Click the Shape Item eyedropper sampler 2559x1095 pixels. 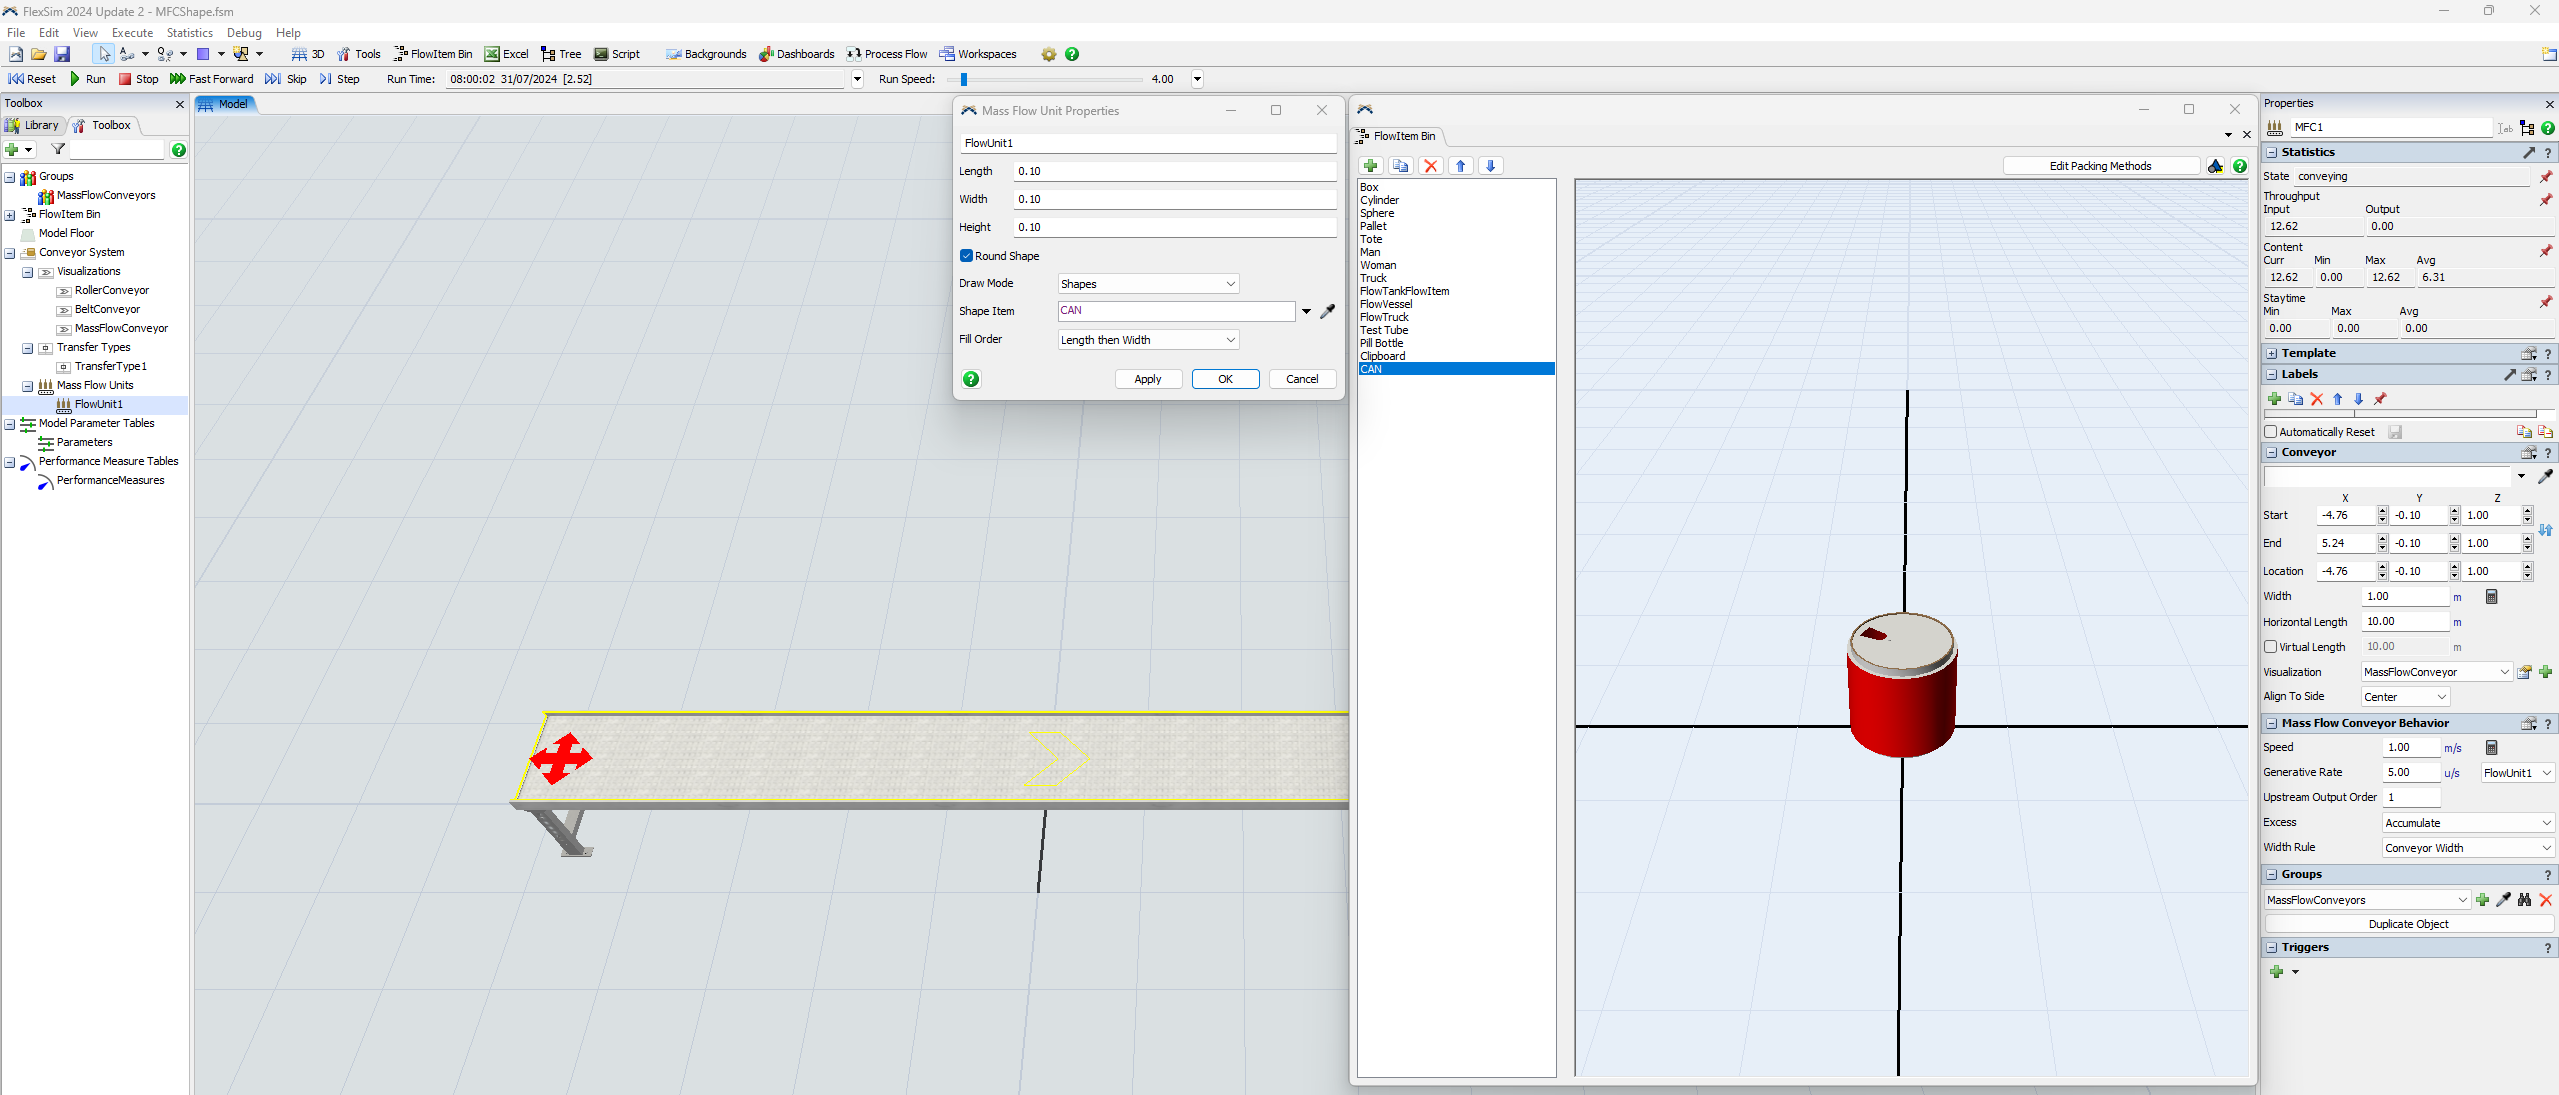click(1328, 311)
